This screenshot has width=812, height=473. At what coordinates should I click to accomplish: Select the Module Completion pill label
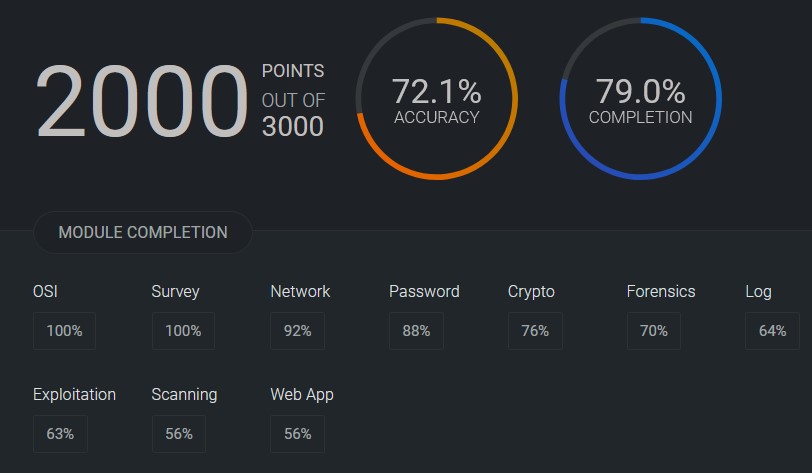click(x=143, y=232)
